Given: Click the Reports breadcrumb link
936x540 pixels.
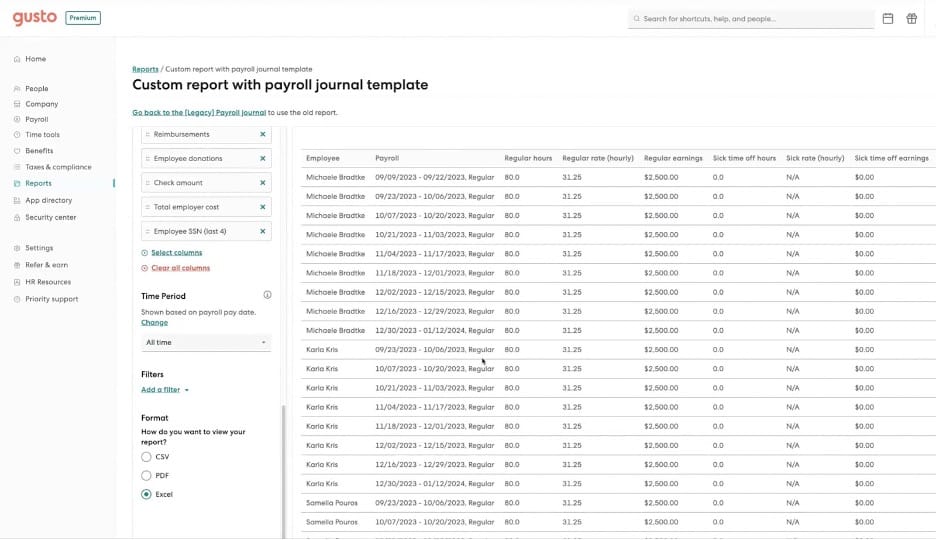Looking at the screenshot, I should [x=145, y=69].
